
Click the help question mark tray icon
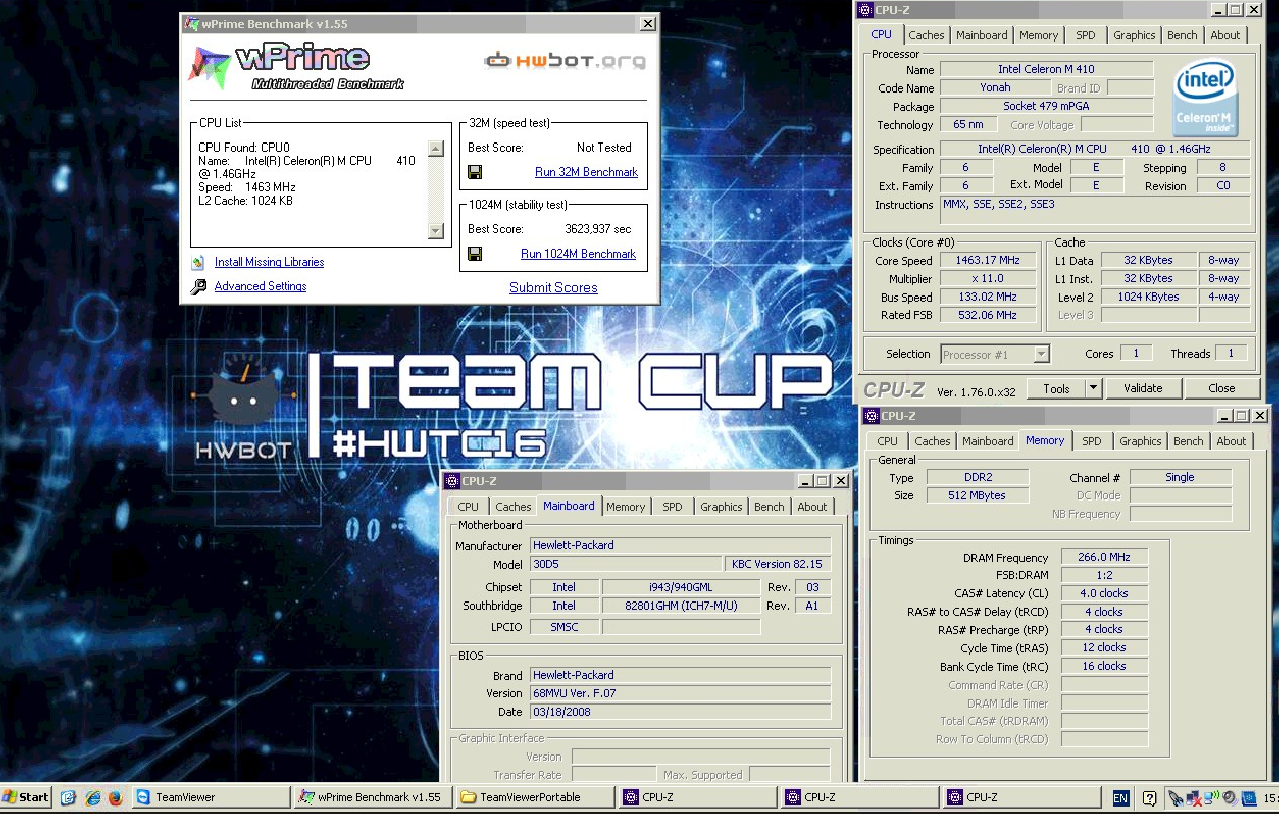(1150, 798)
